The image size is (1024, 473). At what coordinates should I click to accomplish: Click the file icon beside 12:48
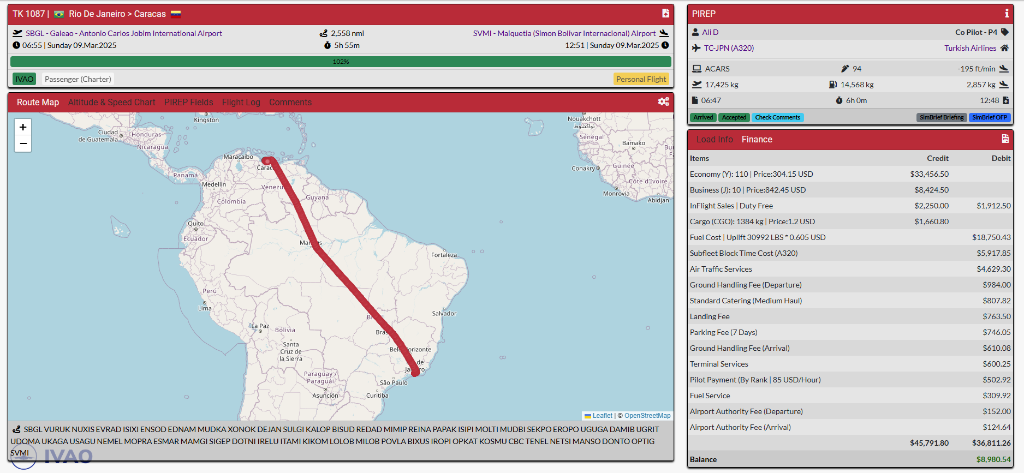pos(1006,101)
